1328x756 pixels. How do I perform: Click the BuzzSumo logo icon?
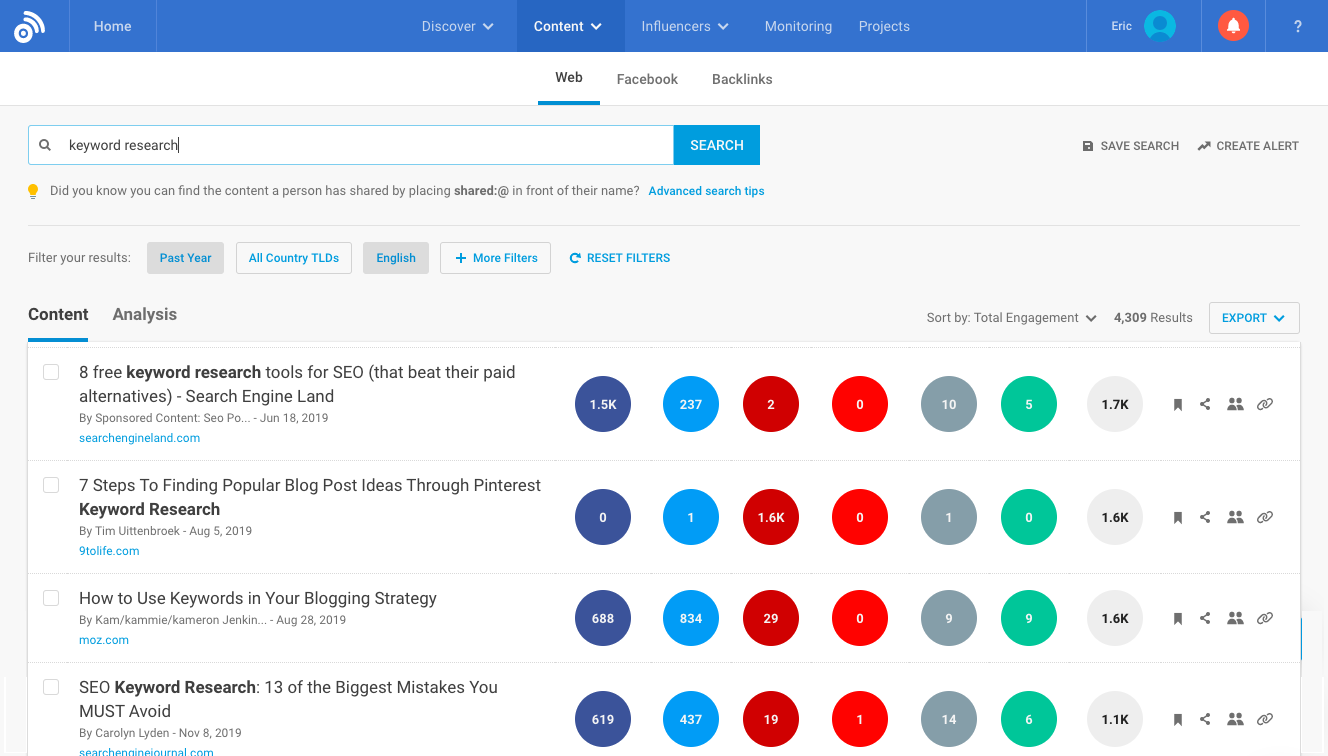pyautogui.click(x=29, y=27)
